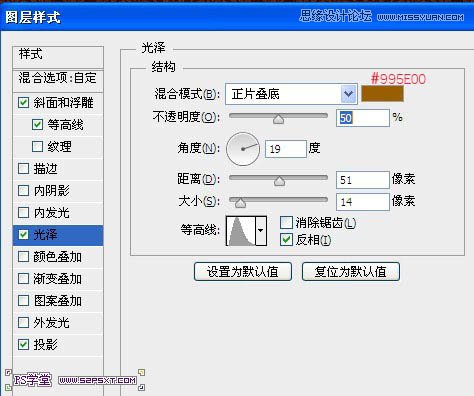Screen dimensions: 474x396
Task: Click the contour curve thumbnail
Action: 241,231
